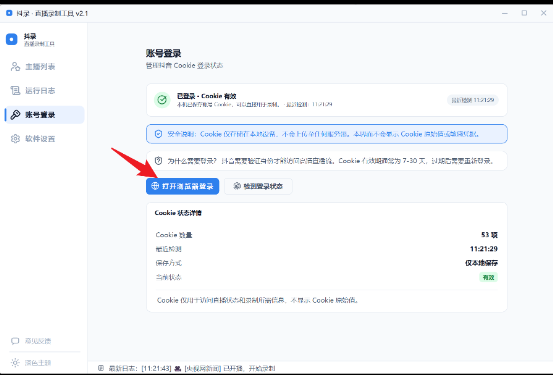Click the green checkmark login status icon
553x375 pixels.
point(162,100)
